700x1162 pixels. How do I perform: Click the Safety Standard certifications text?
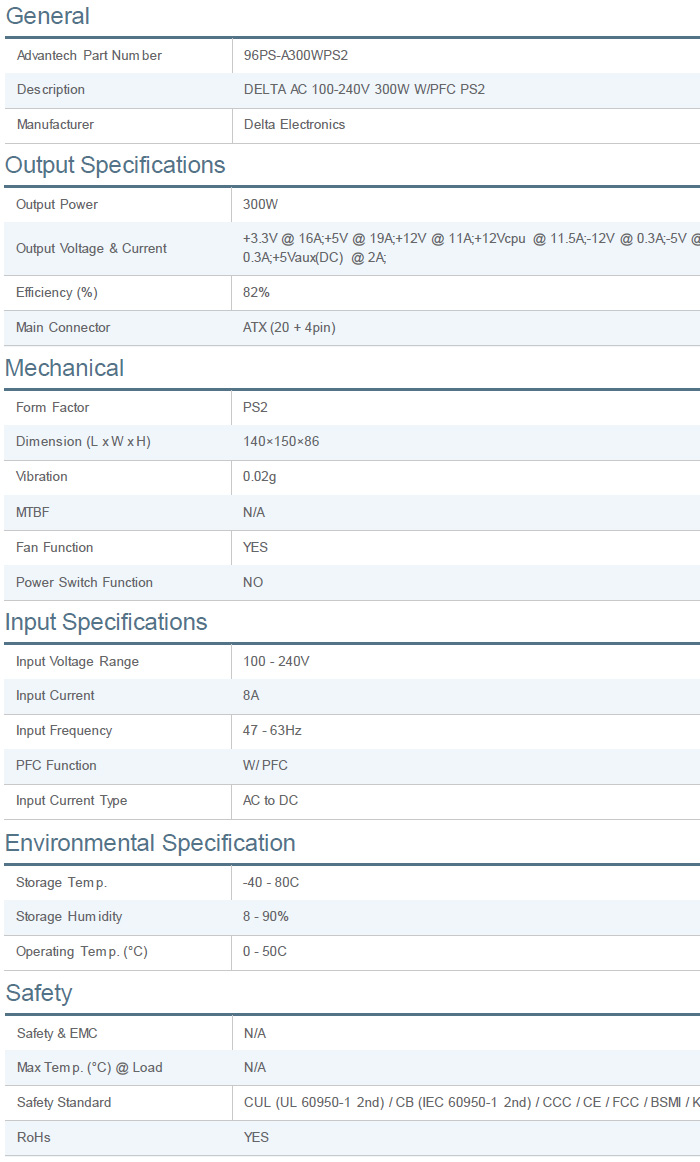coord(470,1103)
